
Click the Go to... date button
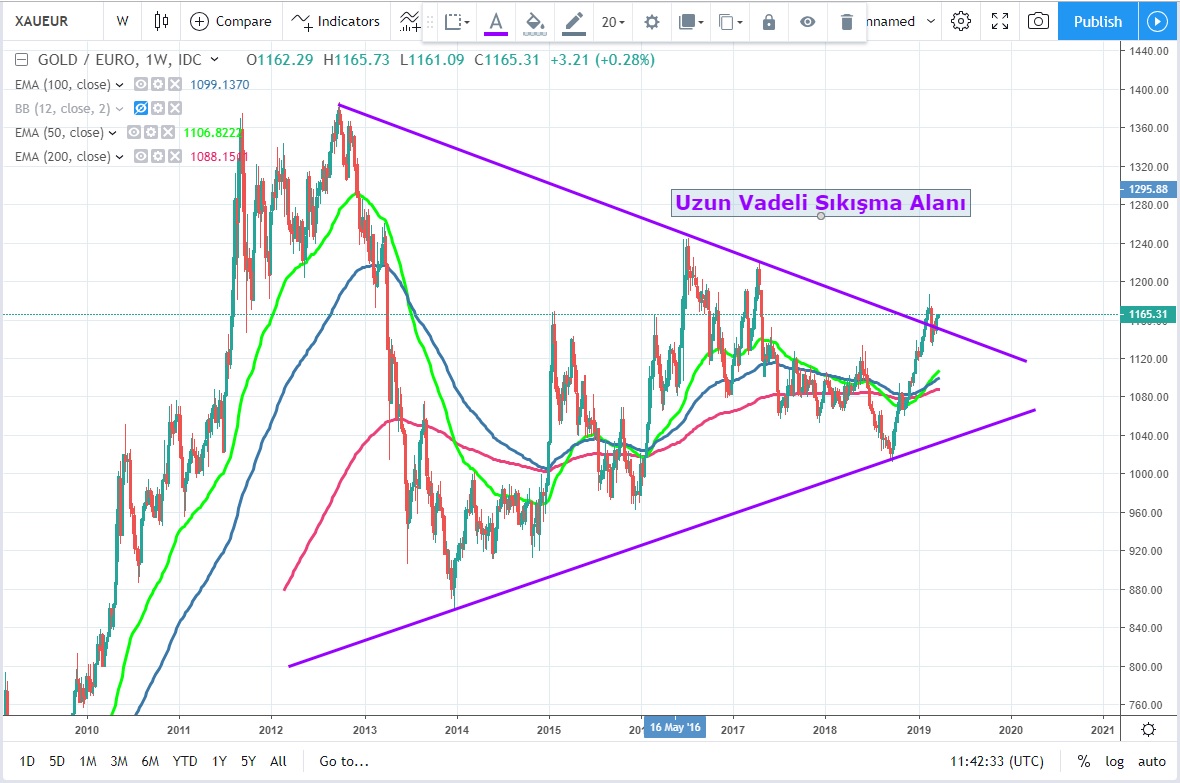tap(344, 761)
